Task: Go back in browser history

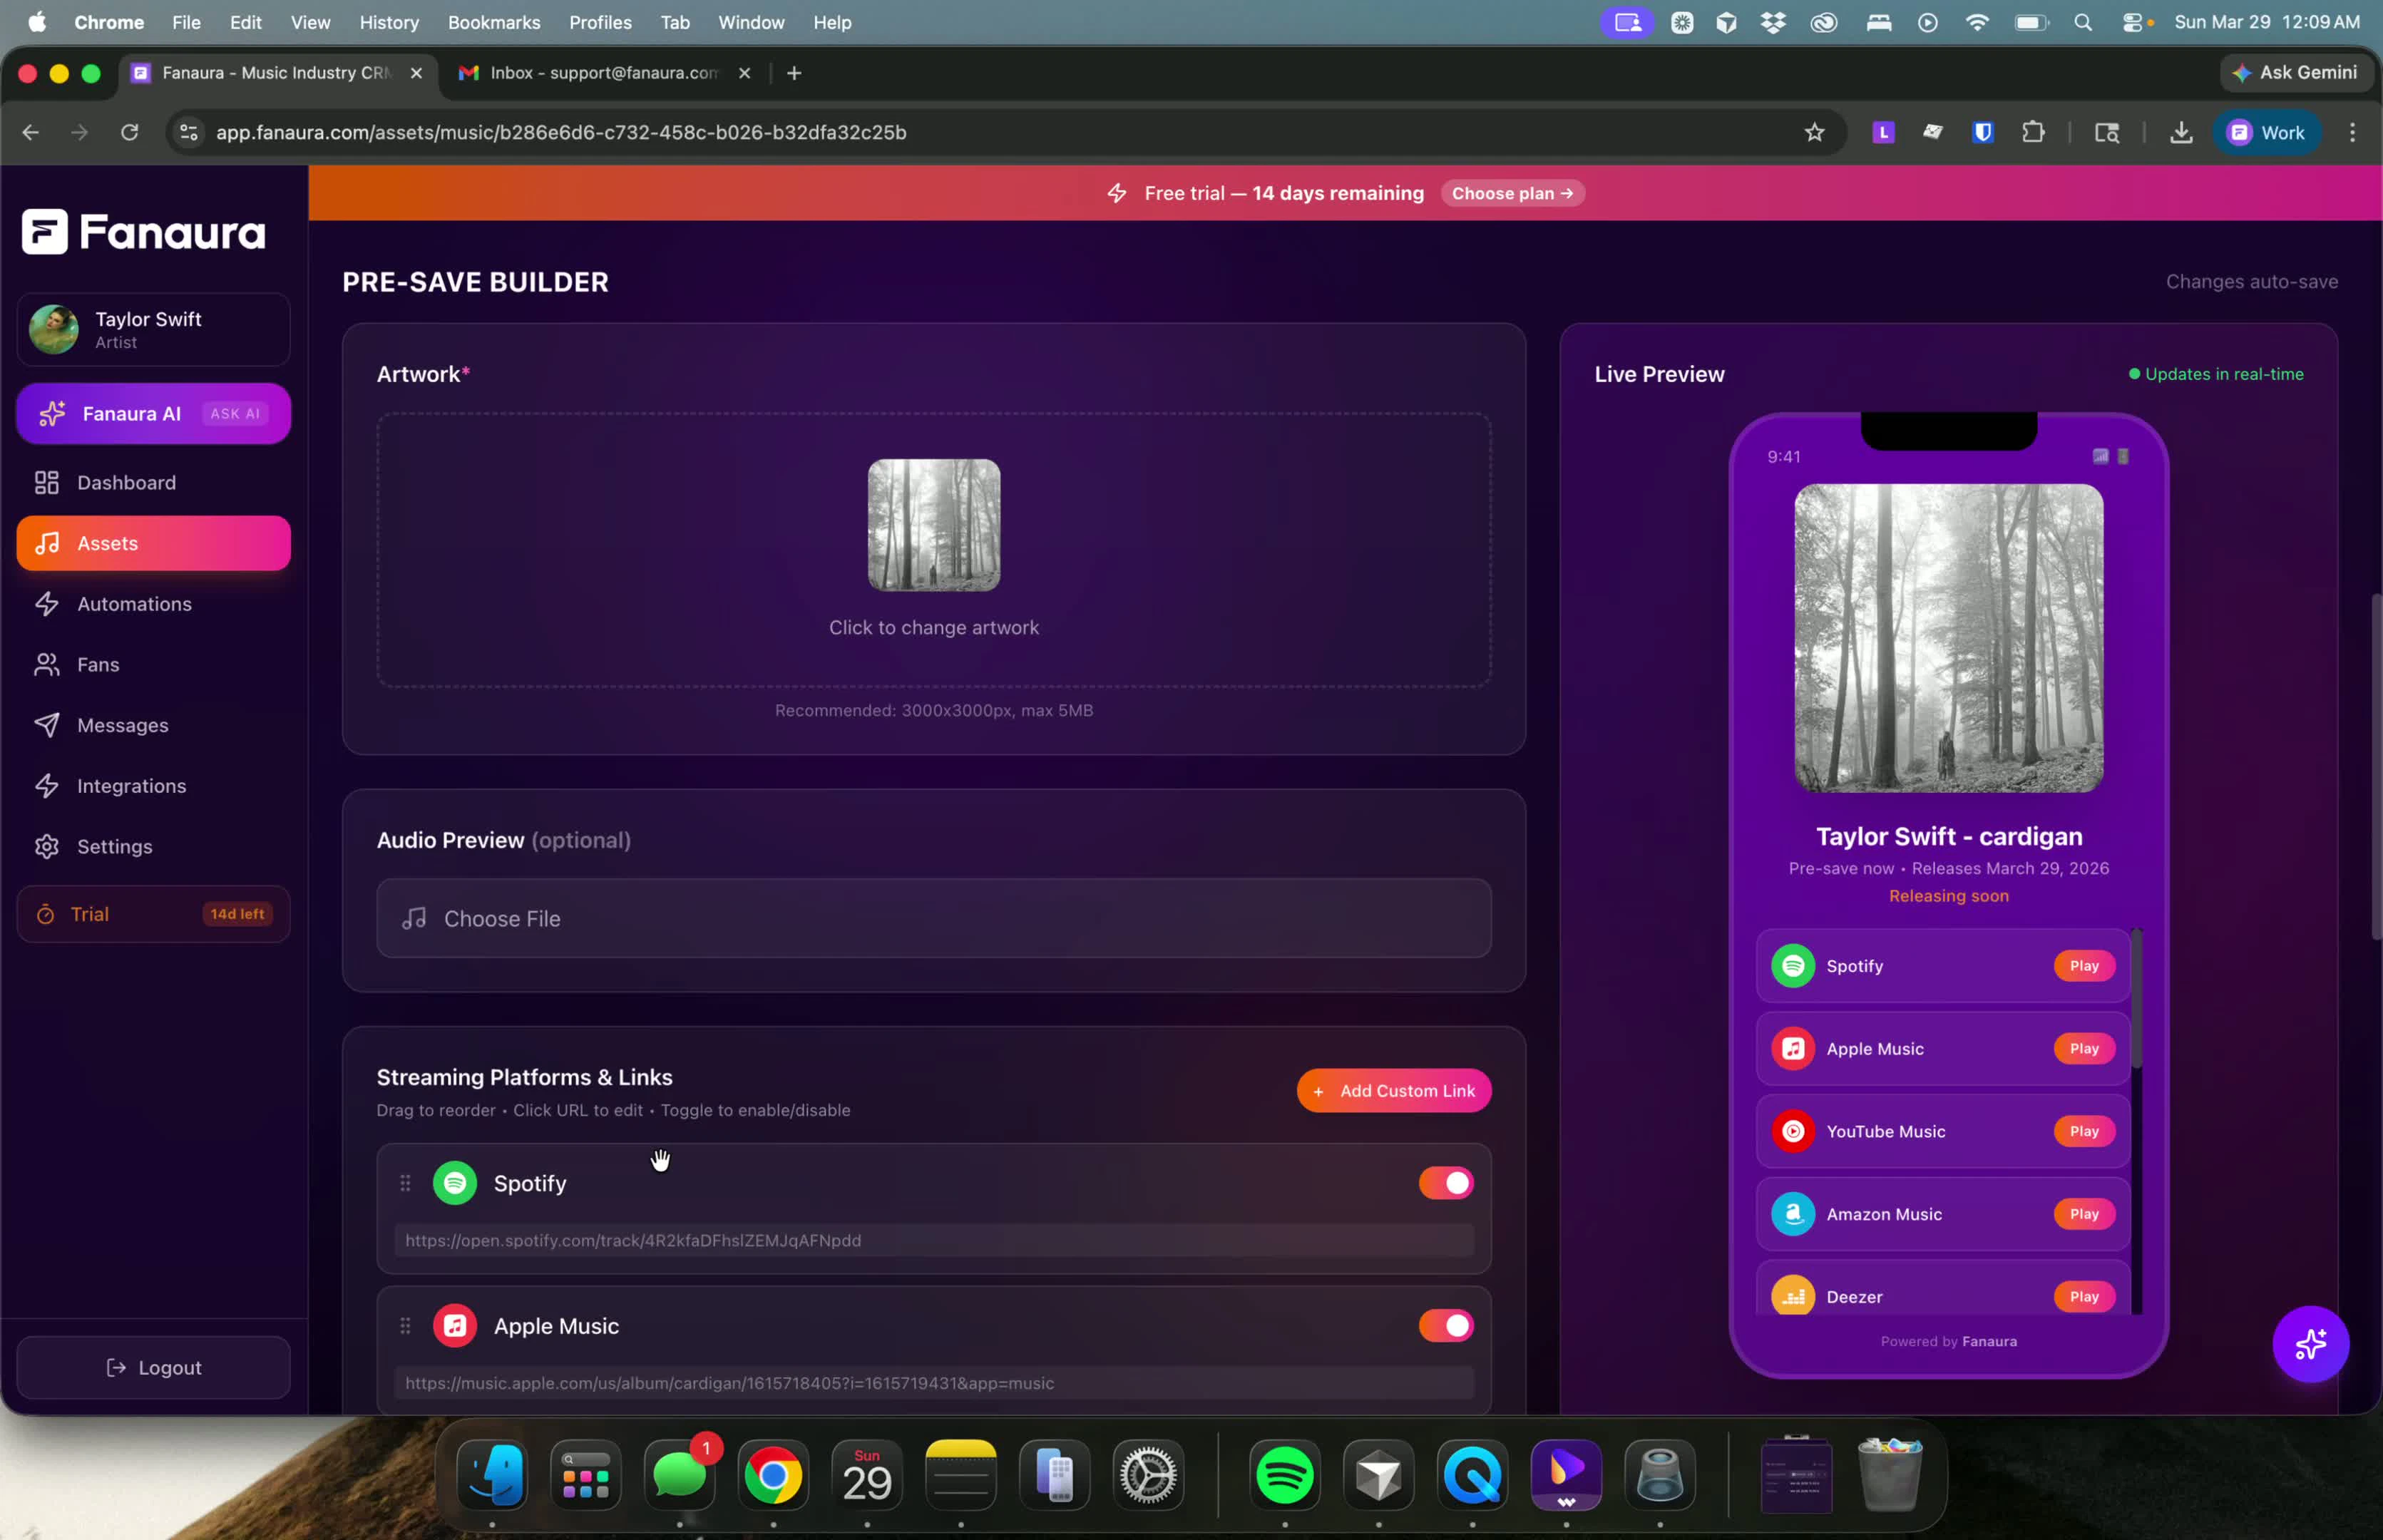Action: 31,132
